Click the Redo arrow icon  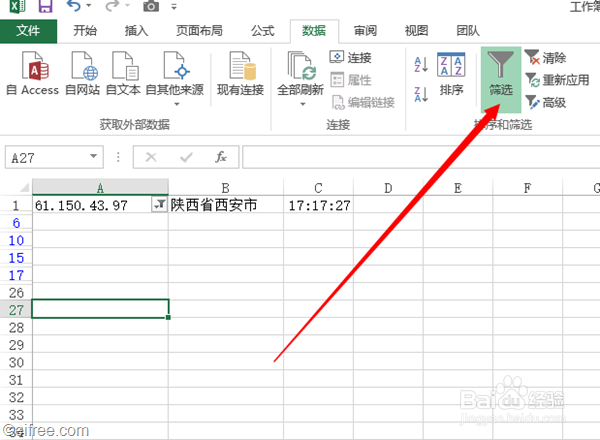click(x=112, y=6)
